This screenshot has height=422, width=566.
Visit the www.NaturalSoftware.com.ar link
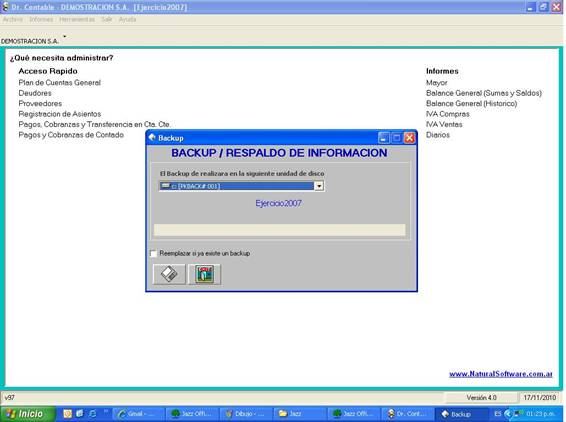pos(501,374)
